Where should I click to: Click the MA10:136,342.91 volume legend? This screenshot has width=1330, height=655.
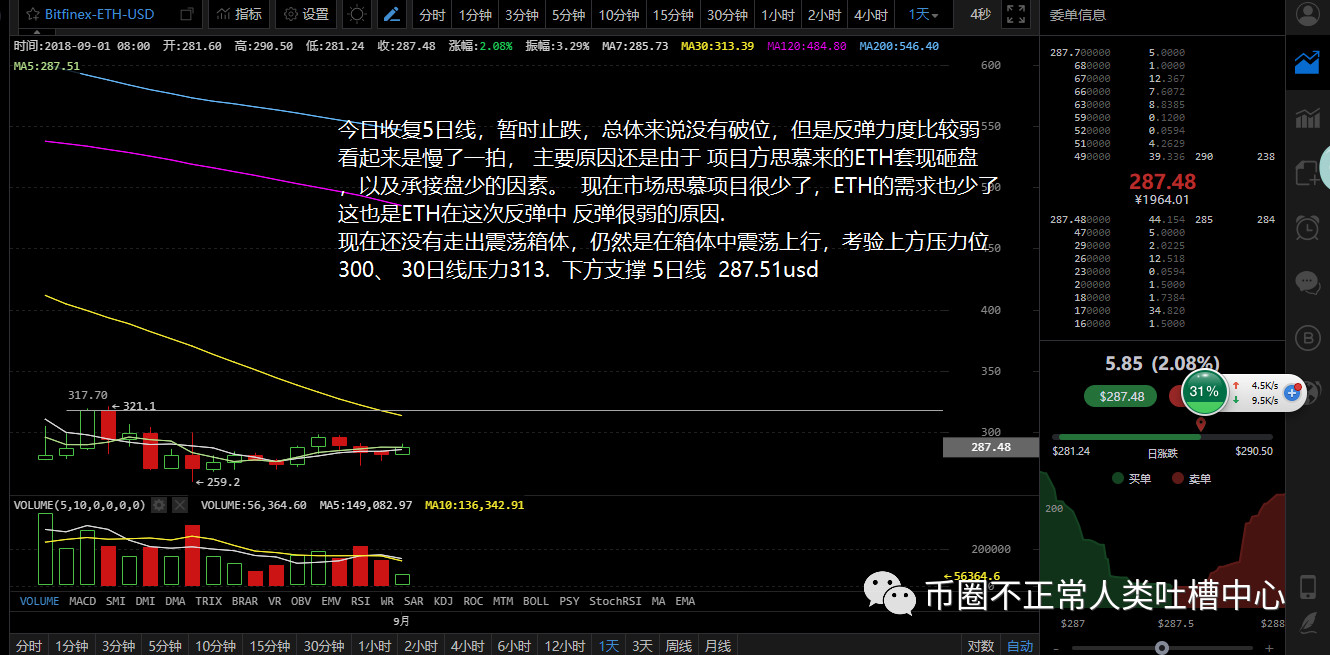coord(474,505)
